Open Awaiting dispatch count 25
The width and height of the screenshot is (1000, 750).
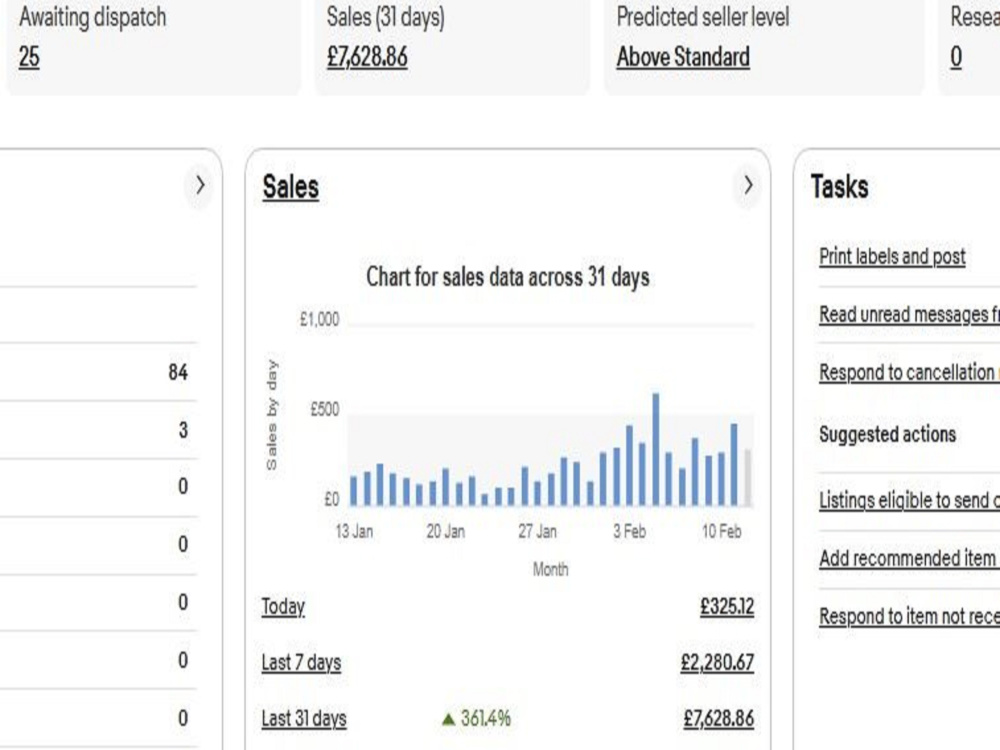[x=29, y=57]
